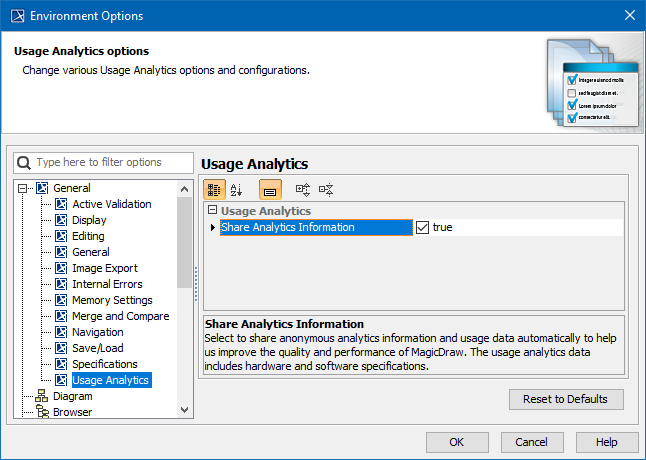The width and height of the screenshot is (646, 460).
Task: Uncheck Share Analytics Information checkbox
Action: click(422, 228)
